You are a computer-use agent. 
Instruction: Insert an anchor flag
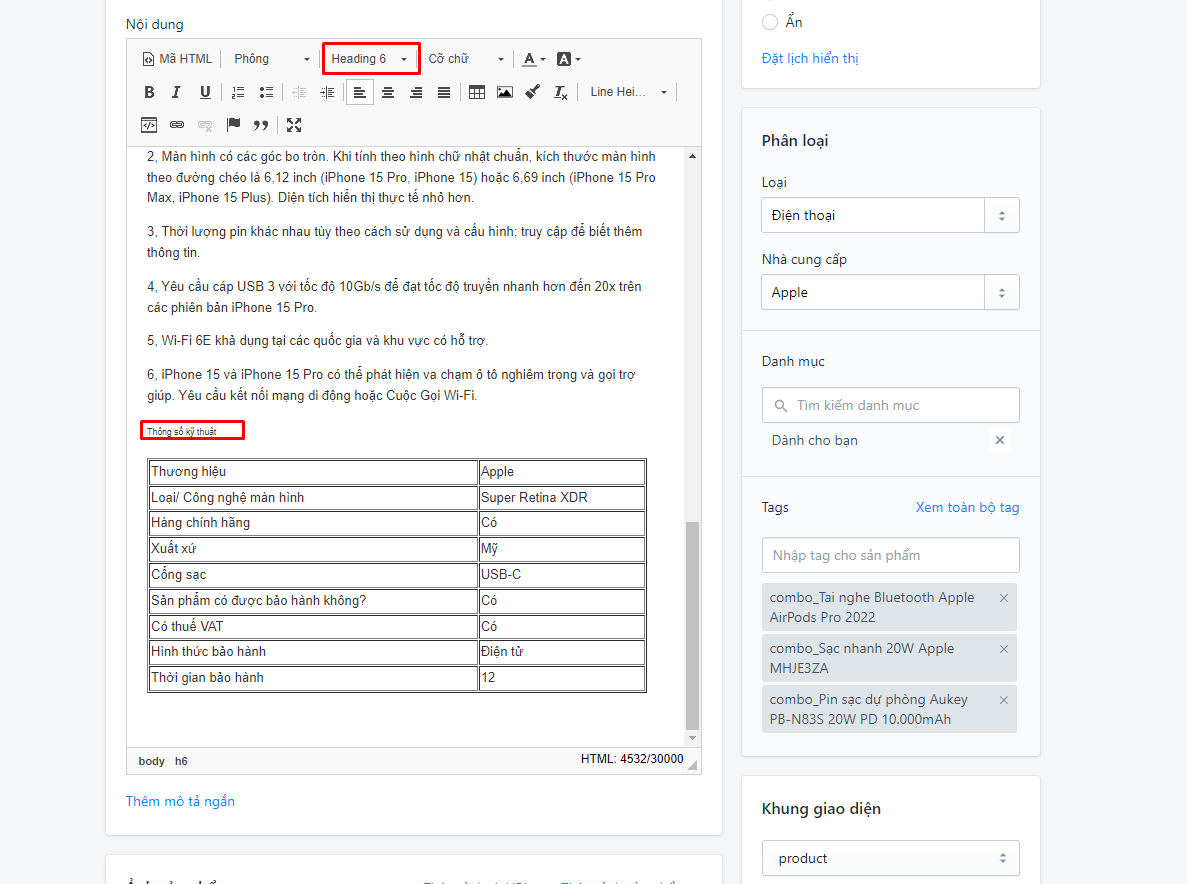click(233, 125)
